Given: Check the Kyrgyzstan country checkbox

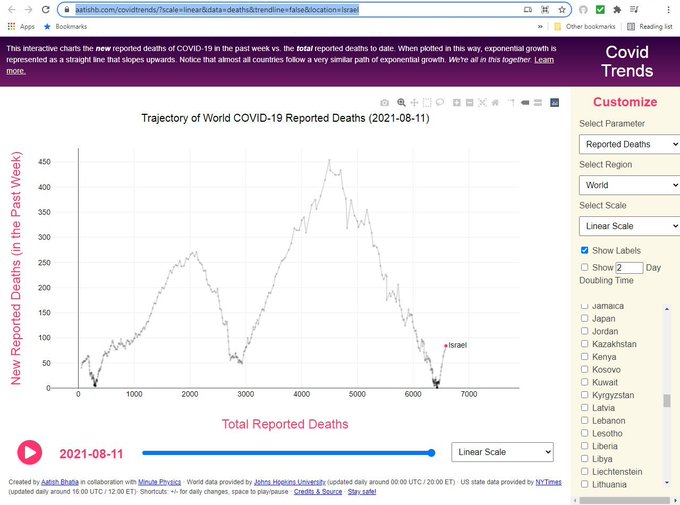Looking at the screenshot, I should [584, 395].
